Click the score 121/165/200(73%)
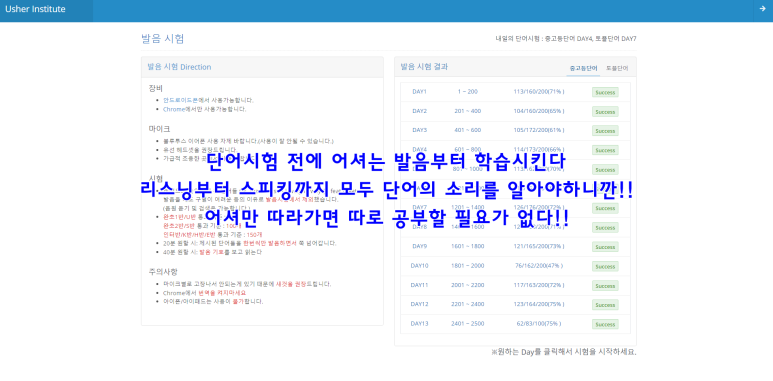The height and width of the screenshot is (381, 773). [539, 246]
